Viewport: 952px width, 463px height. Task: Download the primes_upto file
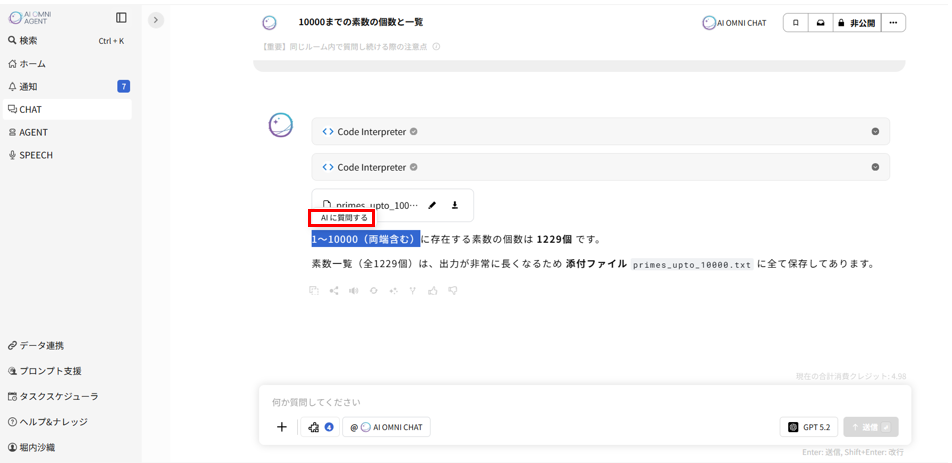(455, 205)
